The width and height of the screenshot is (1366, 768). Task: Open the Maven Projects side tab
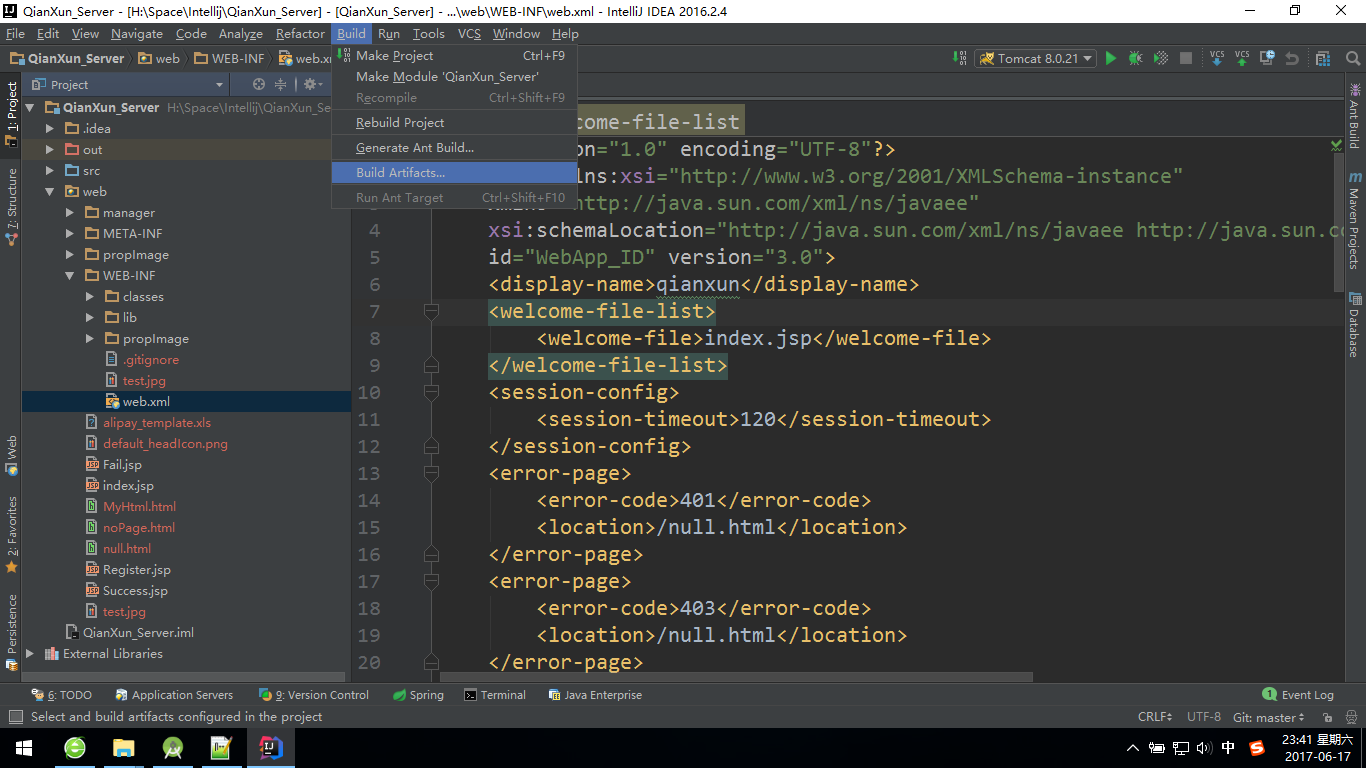(x=1355, y=221)
